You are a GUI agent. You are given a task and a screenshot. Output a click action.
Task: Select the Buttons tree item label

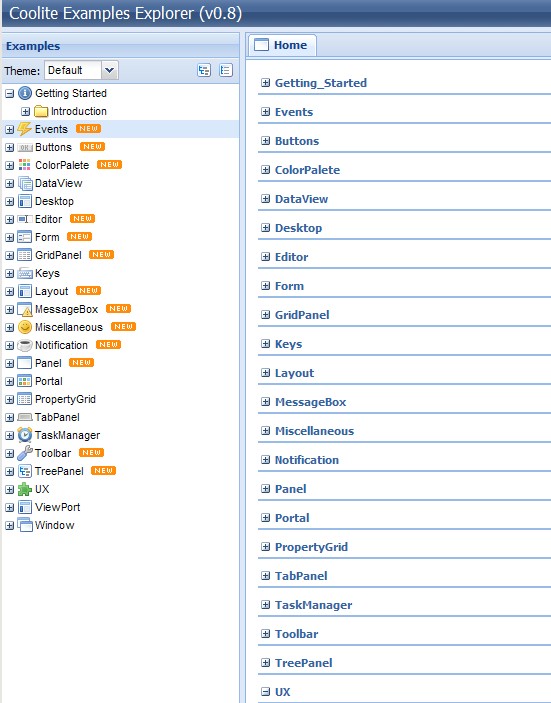pos(53,147)
